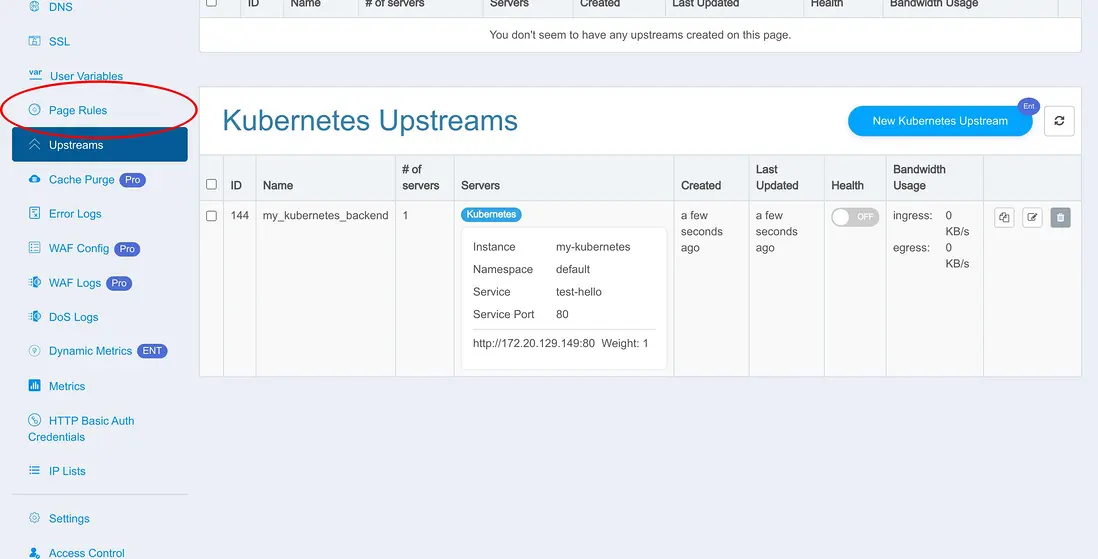
Task: Select all Kubernetes upstreams checkbox
Action: pos(211,184)
